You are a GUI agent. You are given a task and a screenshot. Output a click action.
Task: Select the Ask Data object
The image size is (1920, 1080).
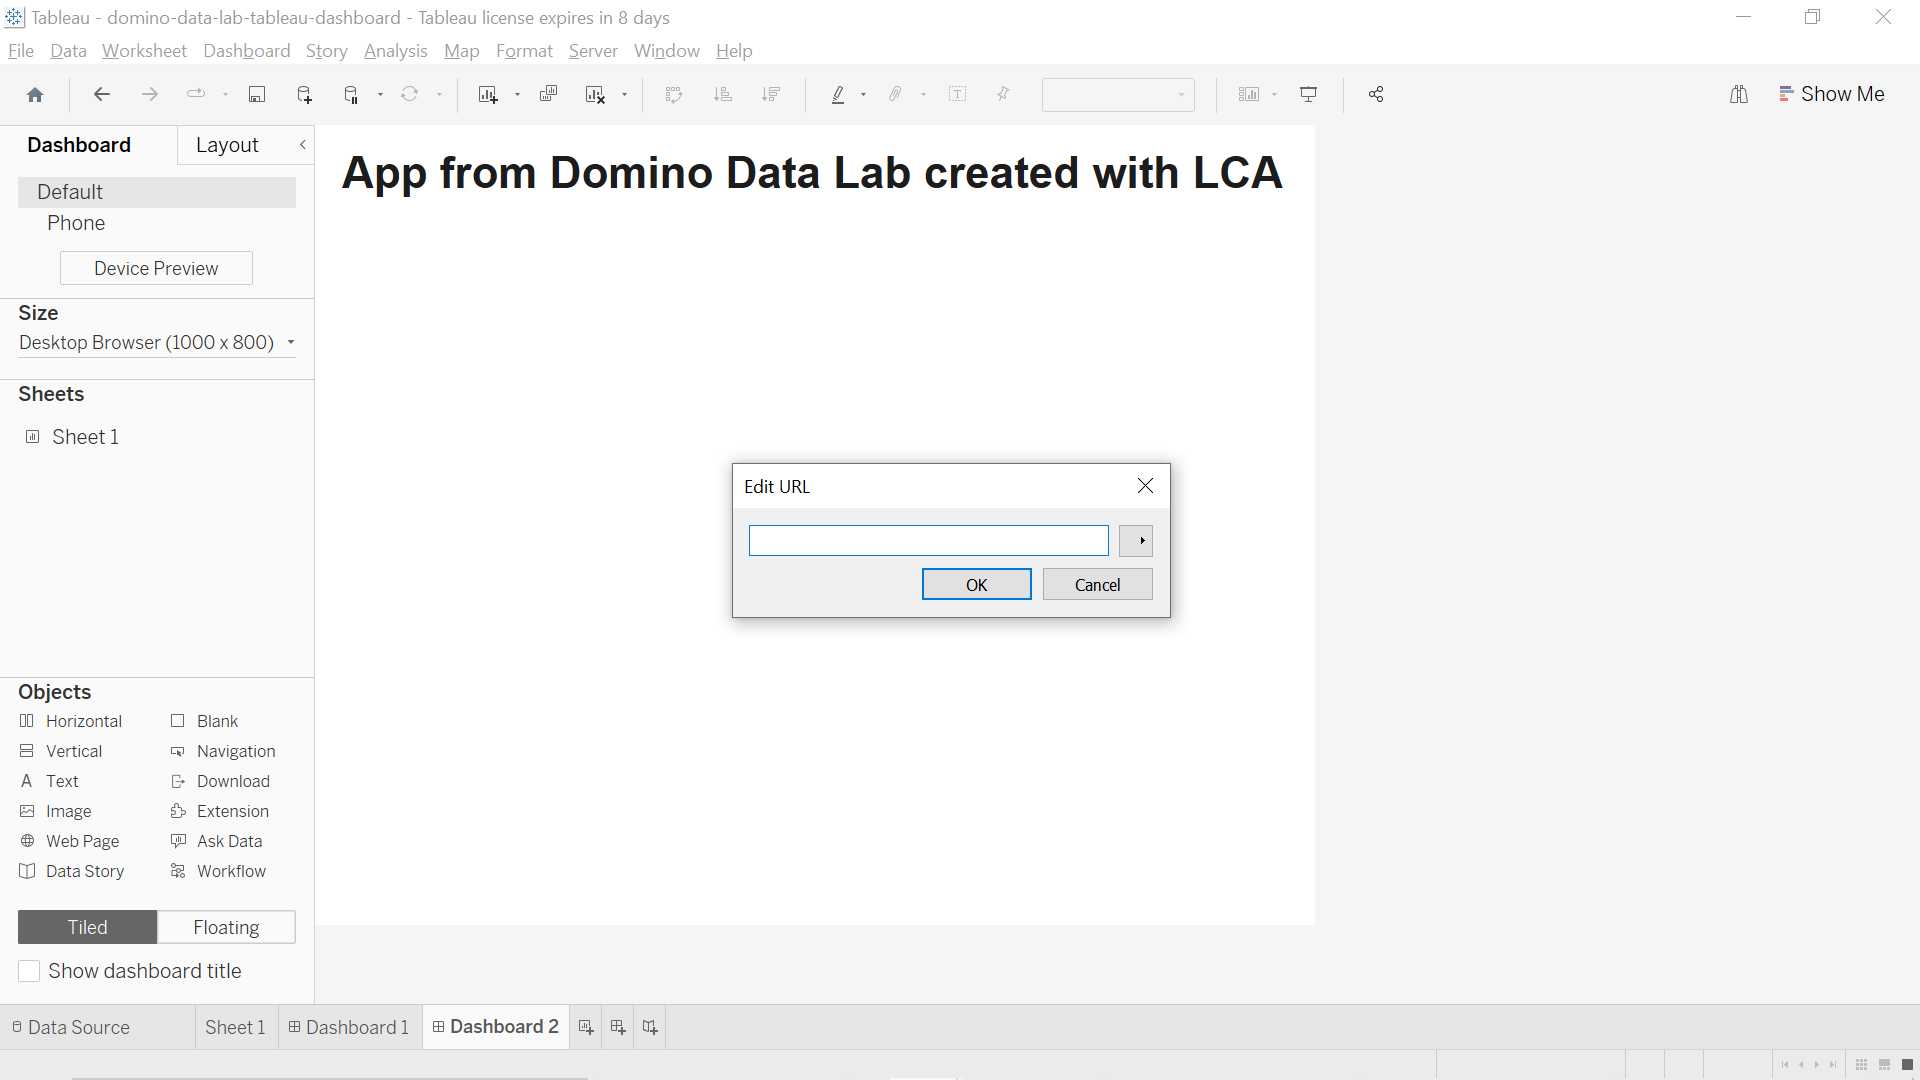point(216,841)
